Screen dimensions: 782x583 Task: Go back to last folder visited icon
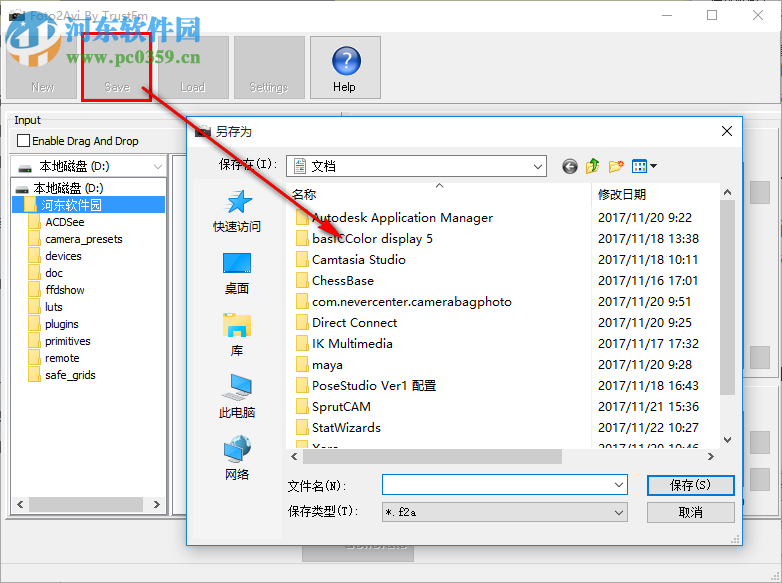point(570,166)
